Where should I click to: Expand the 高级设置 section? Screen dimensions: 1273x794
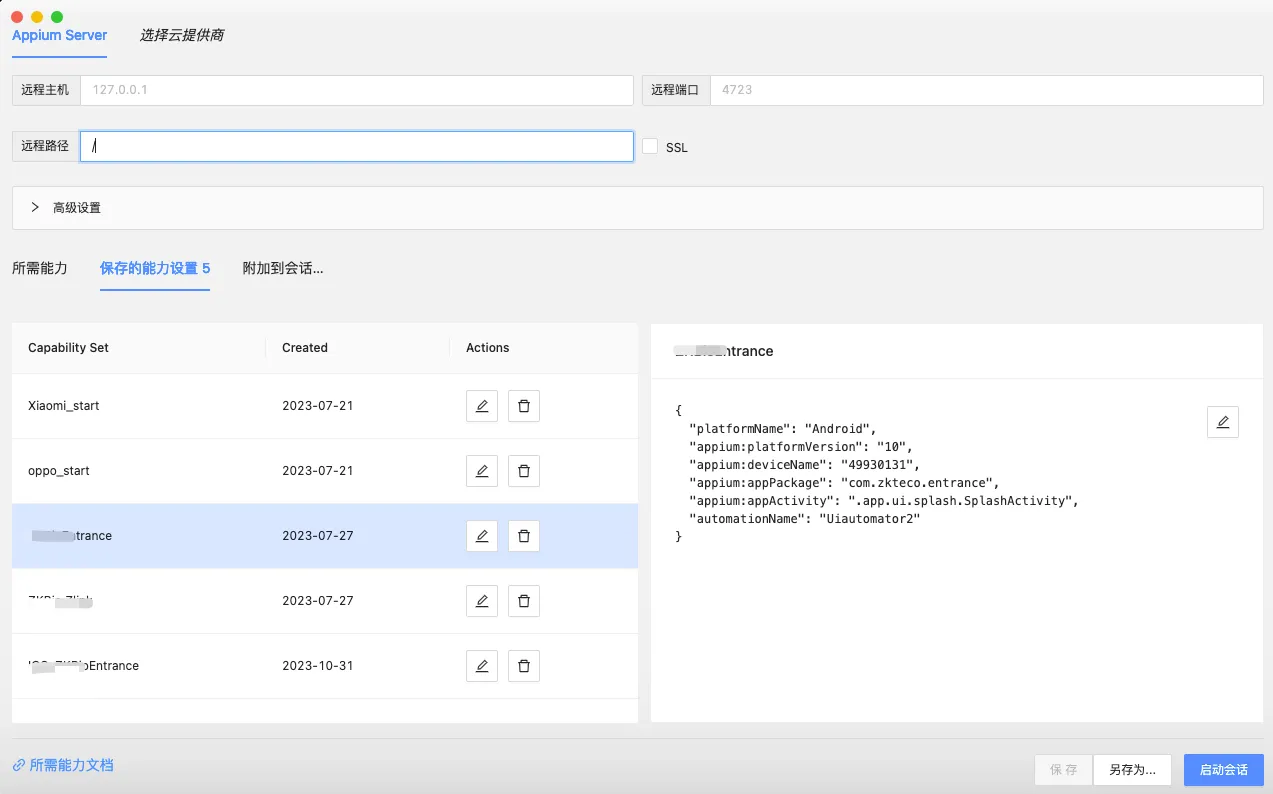click(x=36, y=208)
